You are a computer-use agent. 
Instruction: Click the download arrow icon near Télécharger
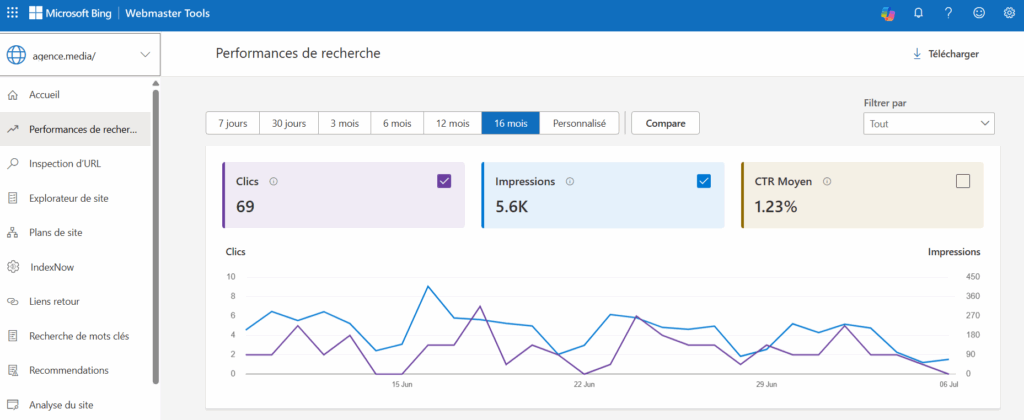[x=916, y=54]
